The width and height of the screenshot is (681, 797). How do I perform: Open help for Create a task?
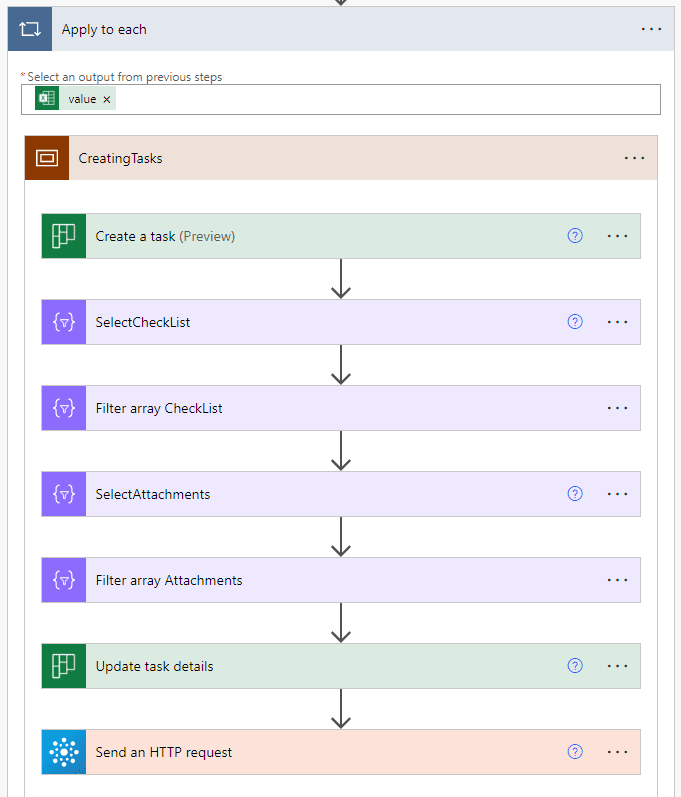click(x=575, y=236)
